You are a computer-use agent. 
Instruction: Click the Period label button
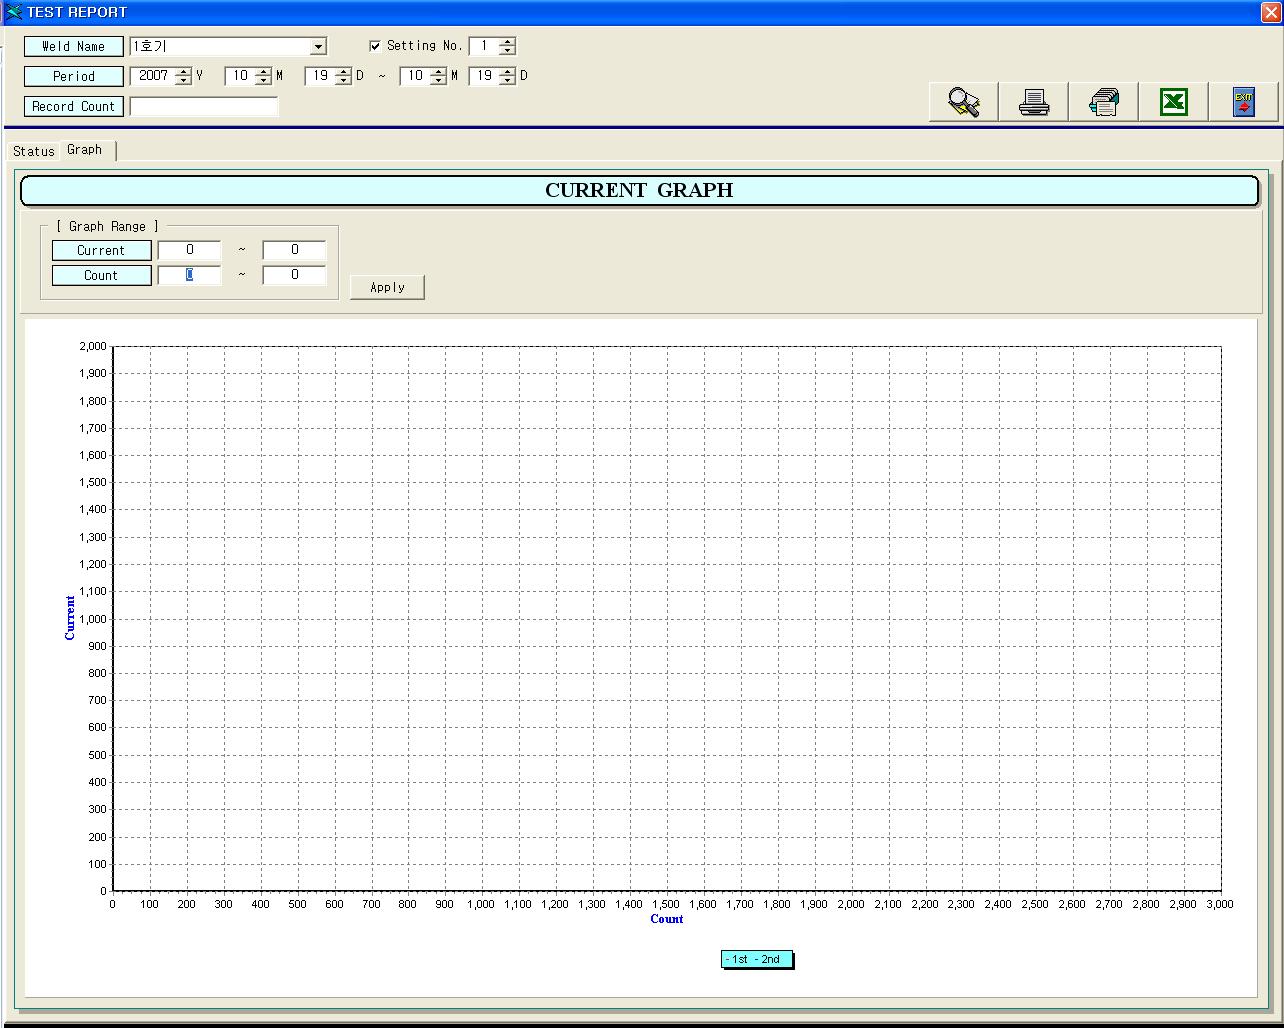click(x=74, y=76)
